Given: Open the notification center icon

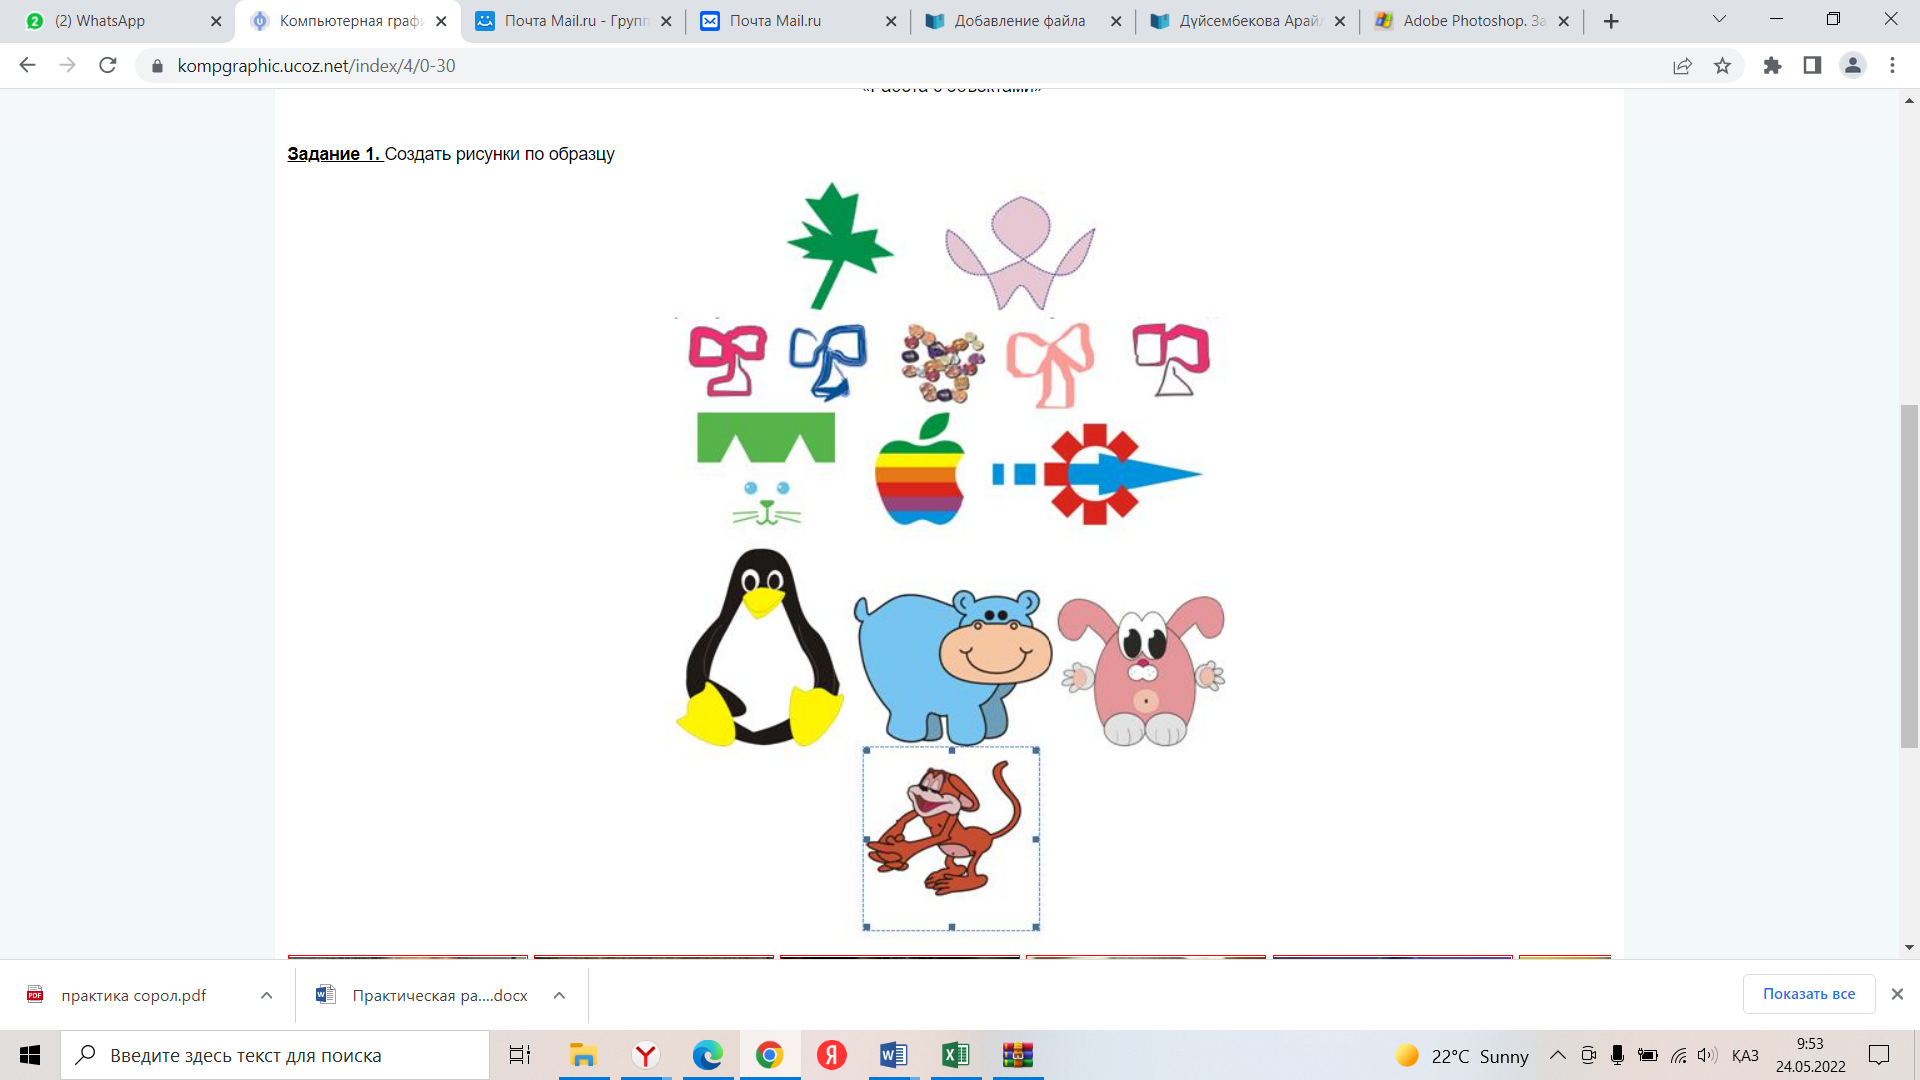Looking at the screenshot, I should point(1879,1055).
